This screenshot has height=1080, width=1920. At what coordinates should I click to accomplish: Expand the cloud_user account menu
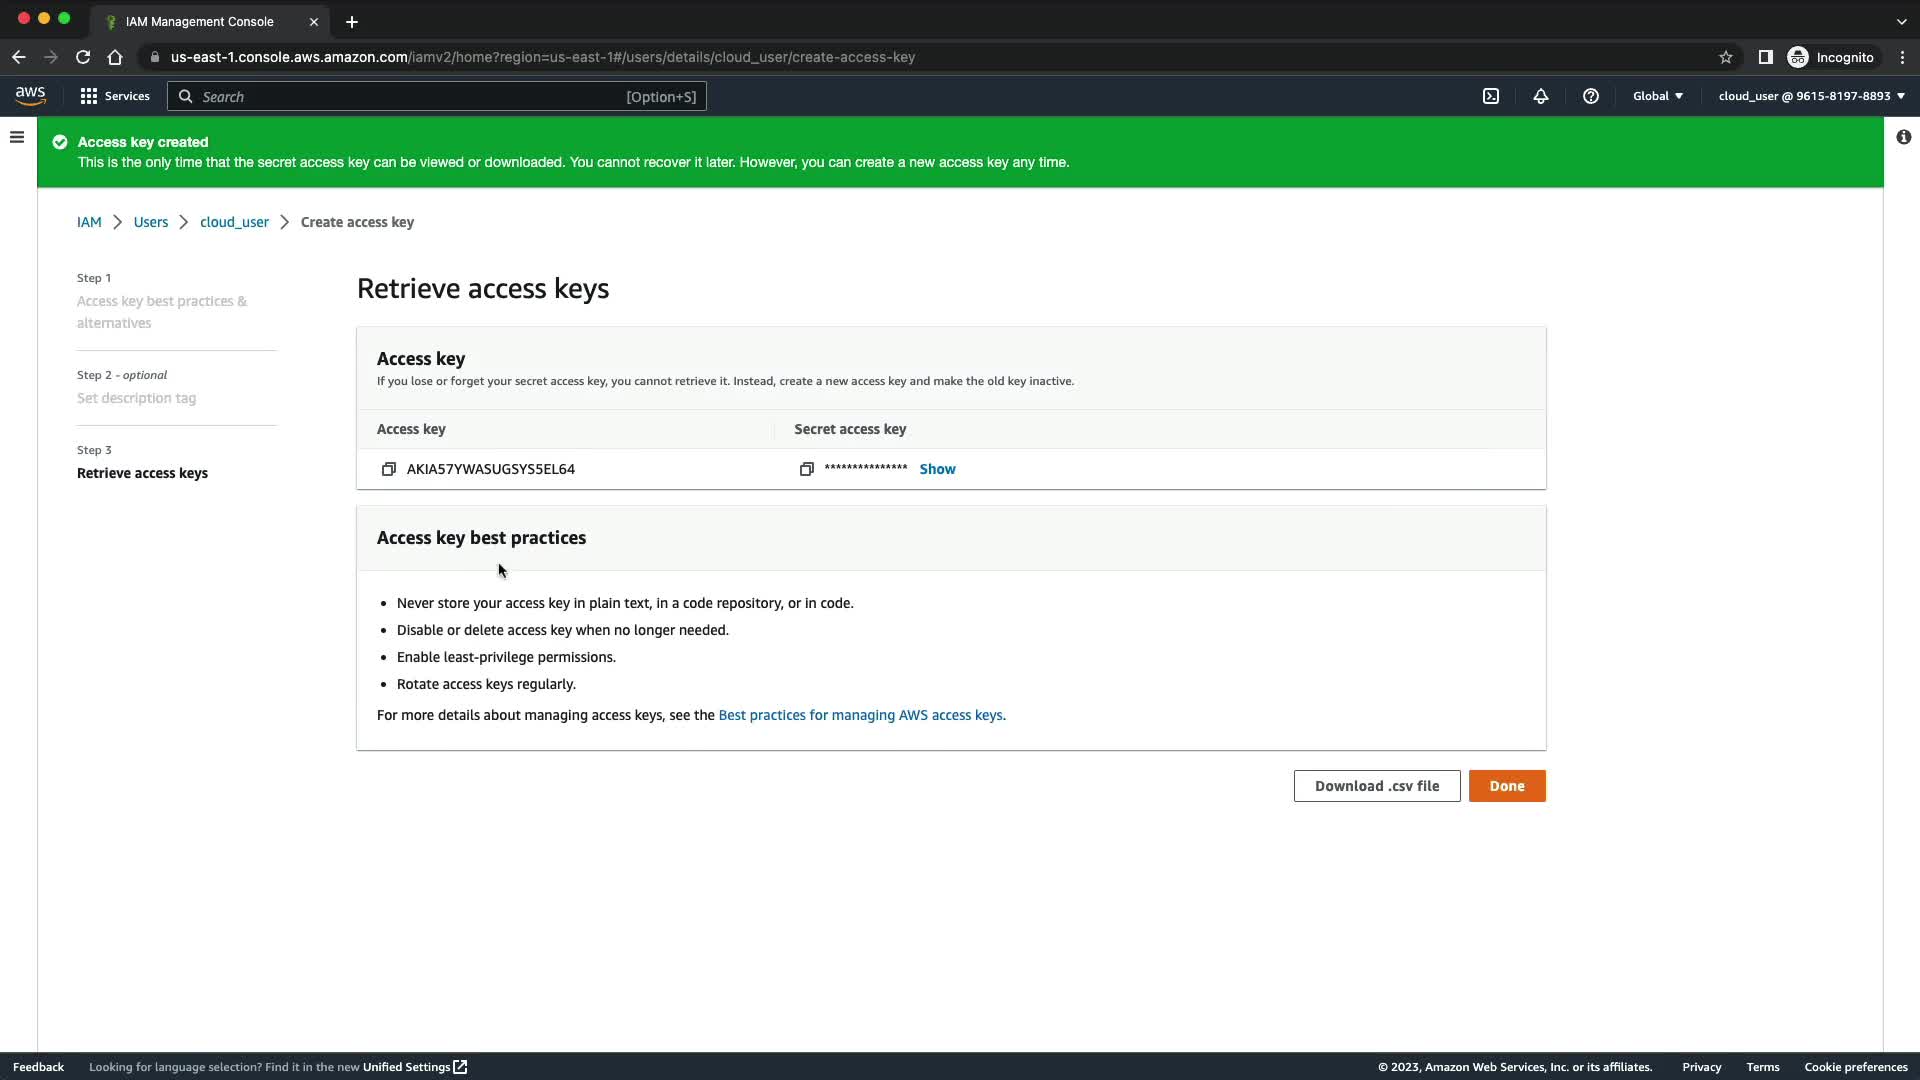click(x=1810, y=96)
